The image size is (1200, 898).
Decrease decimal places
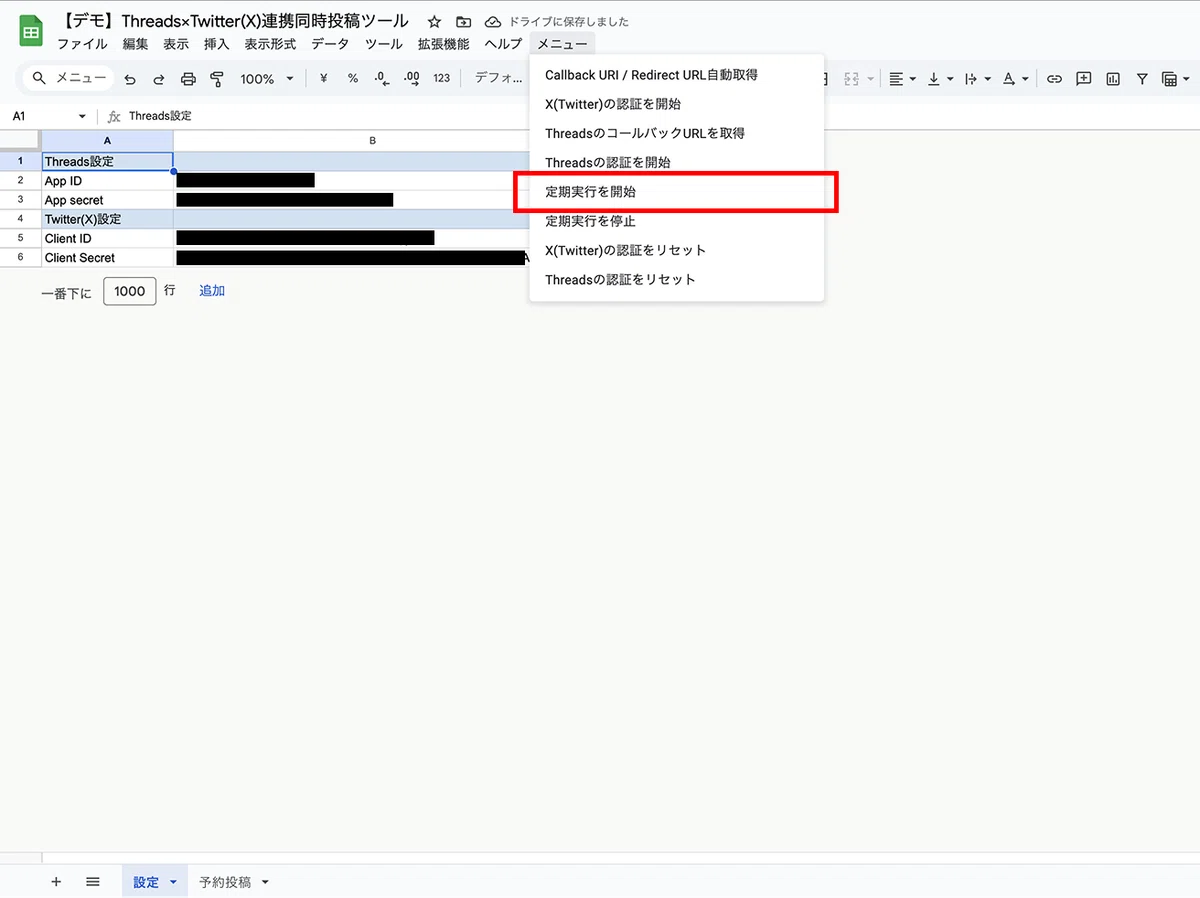pos(381,78)
